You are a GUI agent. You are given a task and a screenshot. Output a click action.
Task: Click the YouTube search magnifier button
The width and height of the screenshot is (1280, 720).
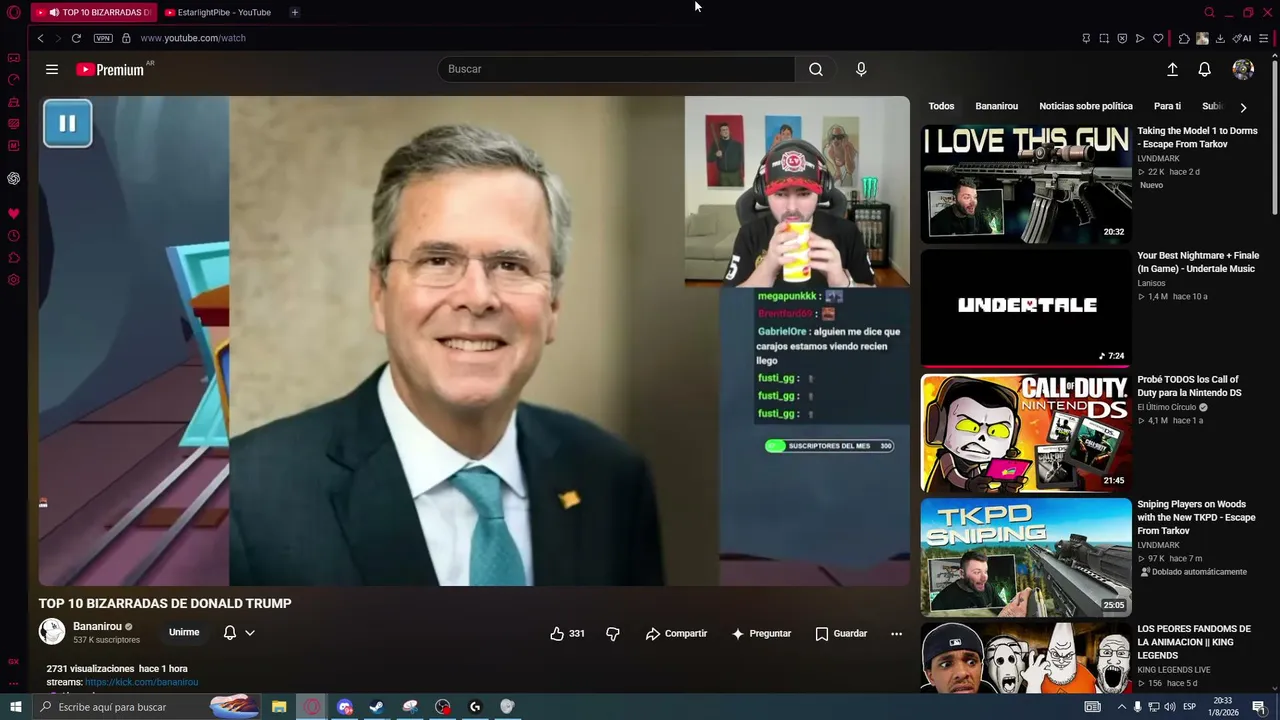coord(816,69)
